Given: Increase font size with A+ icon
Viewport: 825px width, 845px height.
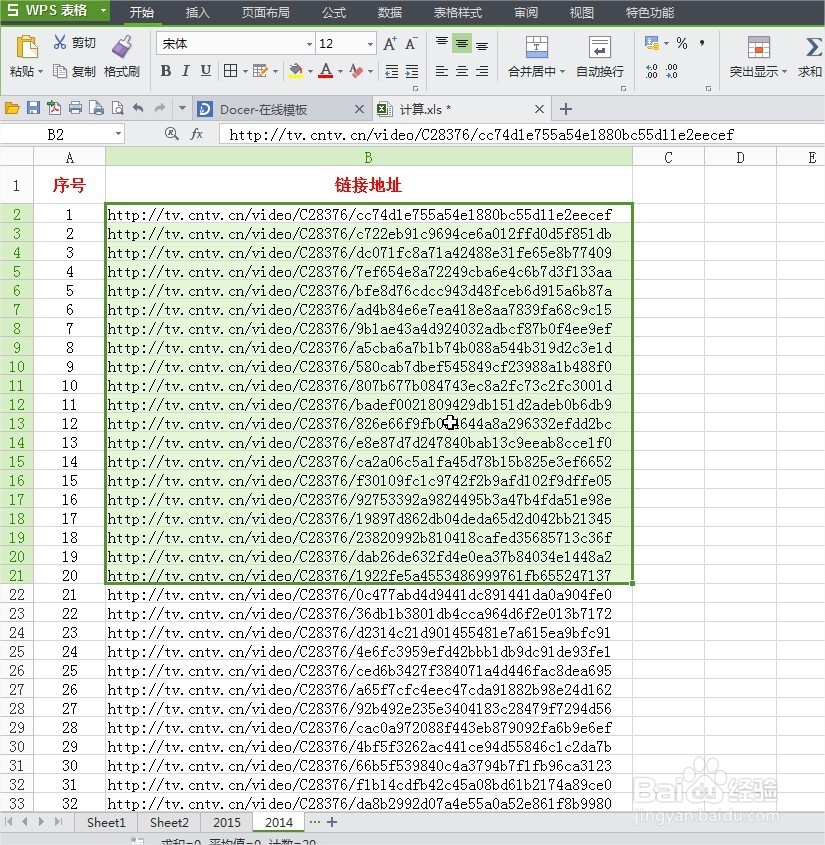Looking at the screenshot, I should point(390,44).
